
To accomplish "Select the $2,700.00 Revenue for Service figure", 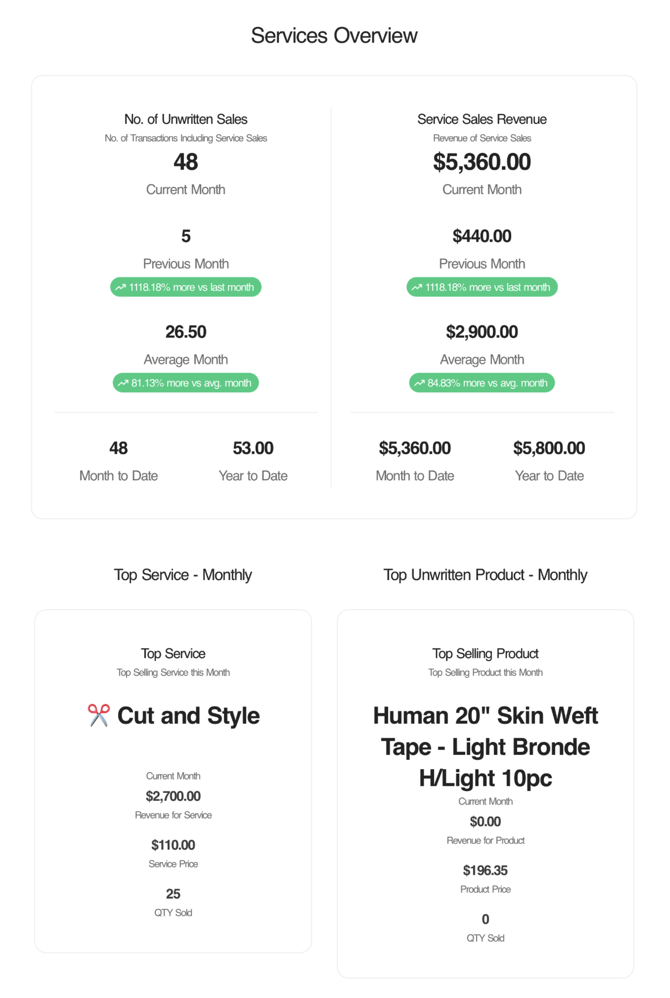I will (x=173, y=796).
